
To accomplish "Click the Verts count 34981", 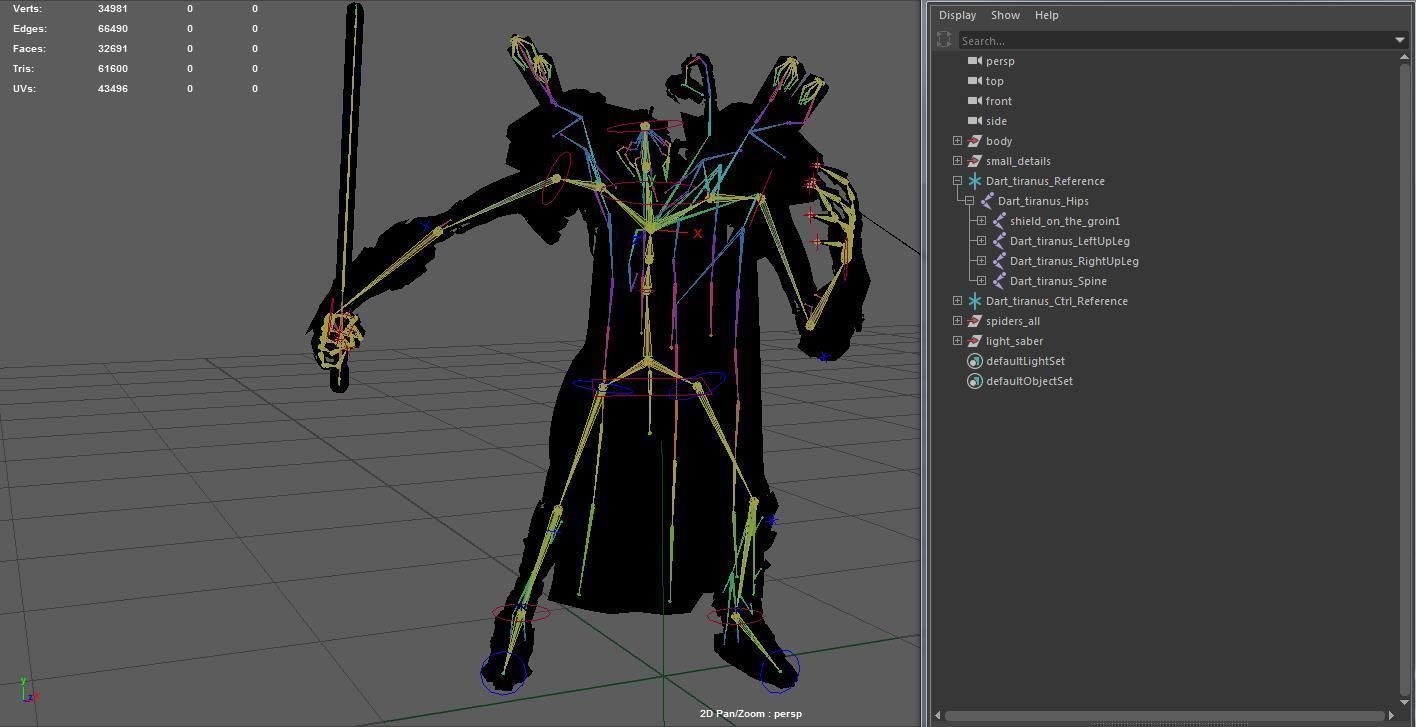I will tap(113, 8).
